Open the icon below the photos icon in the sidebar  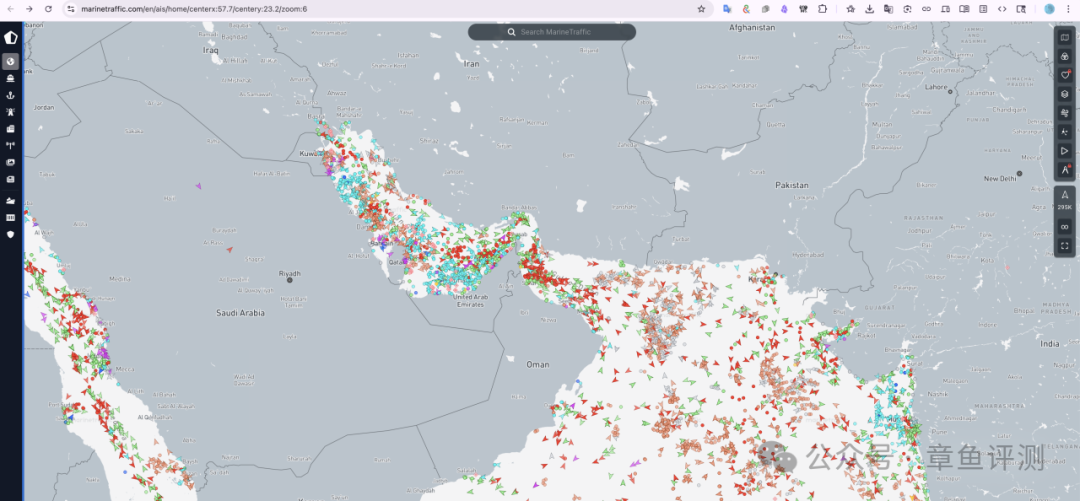pyautogui.click(x=10, y=179)
